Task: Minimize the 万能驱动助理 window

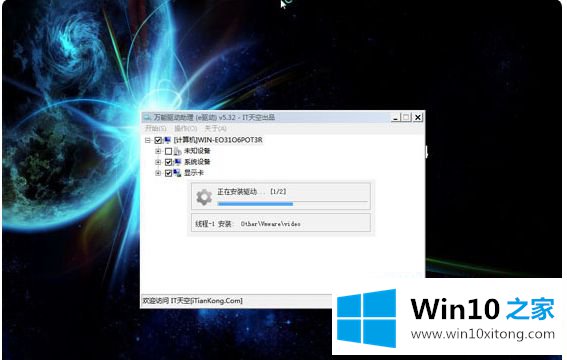Action: click(x=396, y=117)
